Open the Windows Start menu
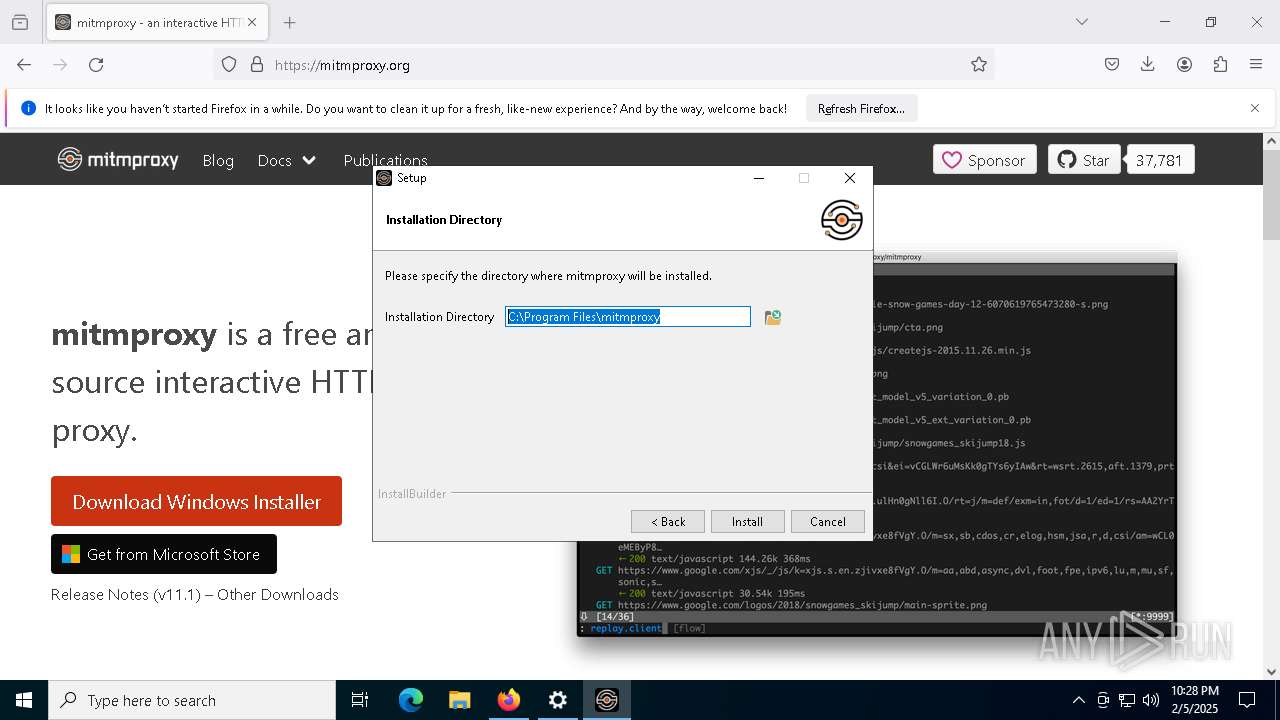The image size is (1280, 720). (x=24, y=700)
